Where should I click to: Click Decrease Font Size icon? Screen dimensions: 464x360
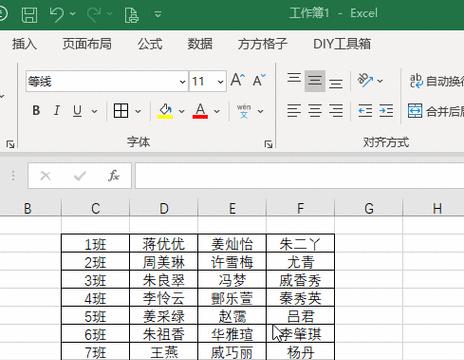click(259, 80)
